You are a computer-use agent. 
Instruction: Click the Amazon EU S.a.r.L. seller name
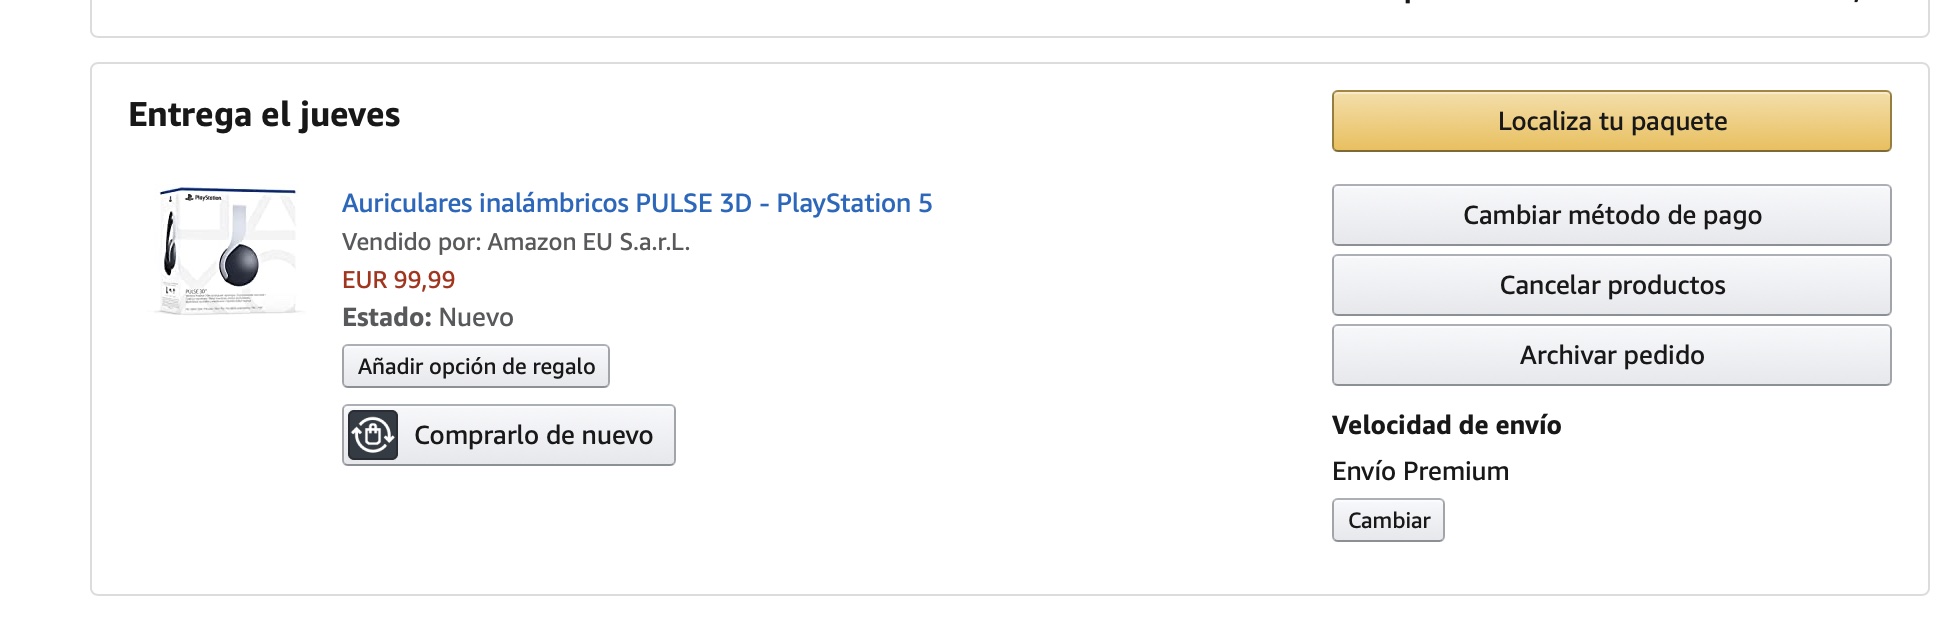click(589, 242)
